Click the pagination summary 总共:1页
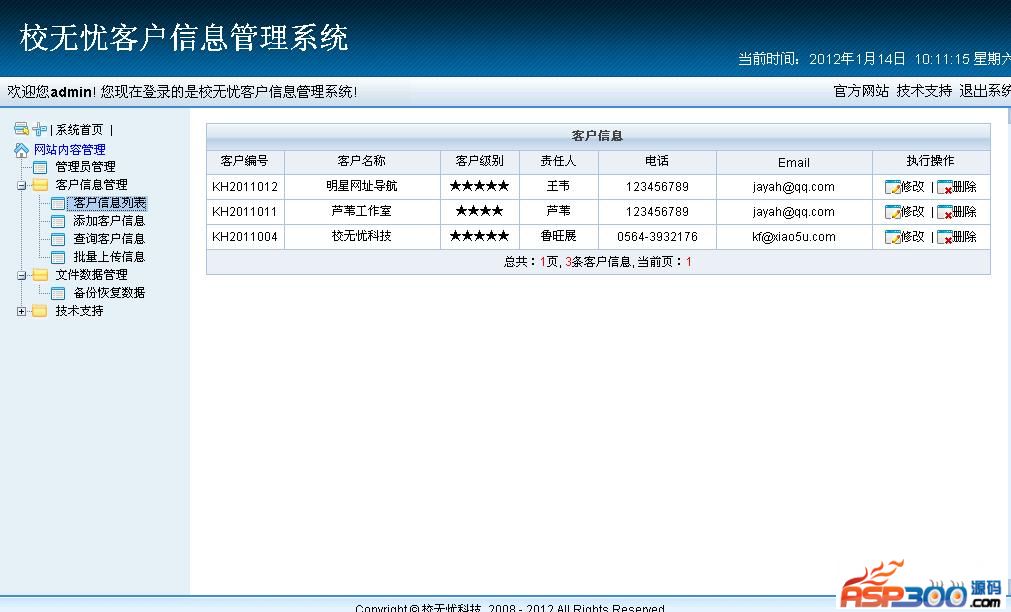 532,262
